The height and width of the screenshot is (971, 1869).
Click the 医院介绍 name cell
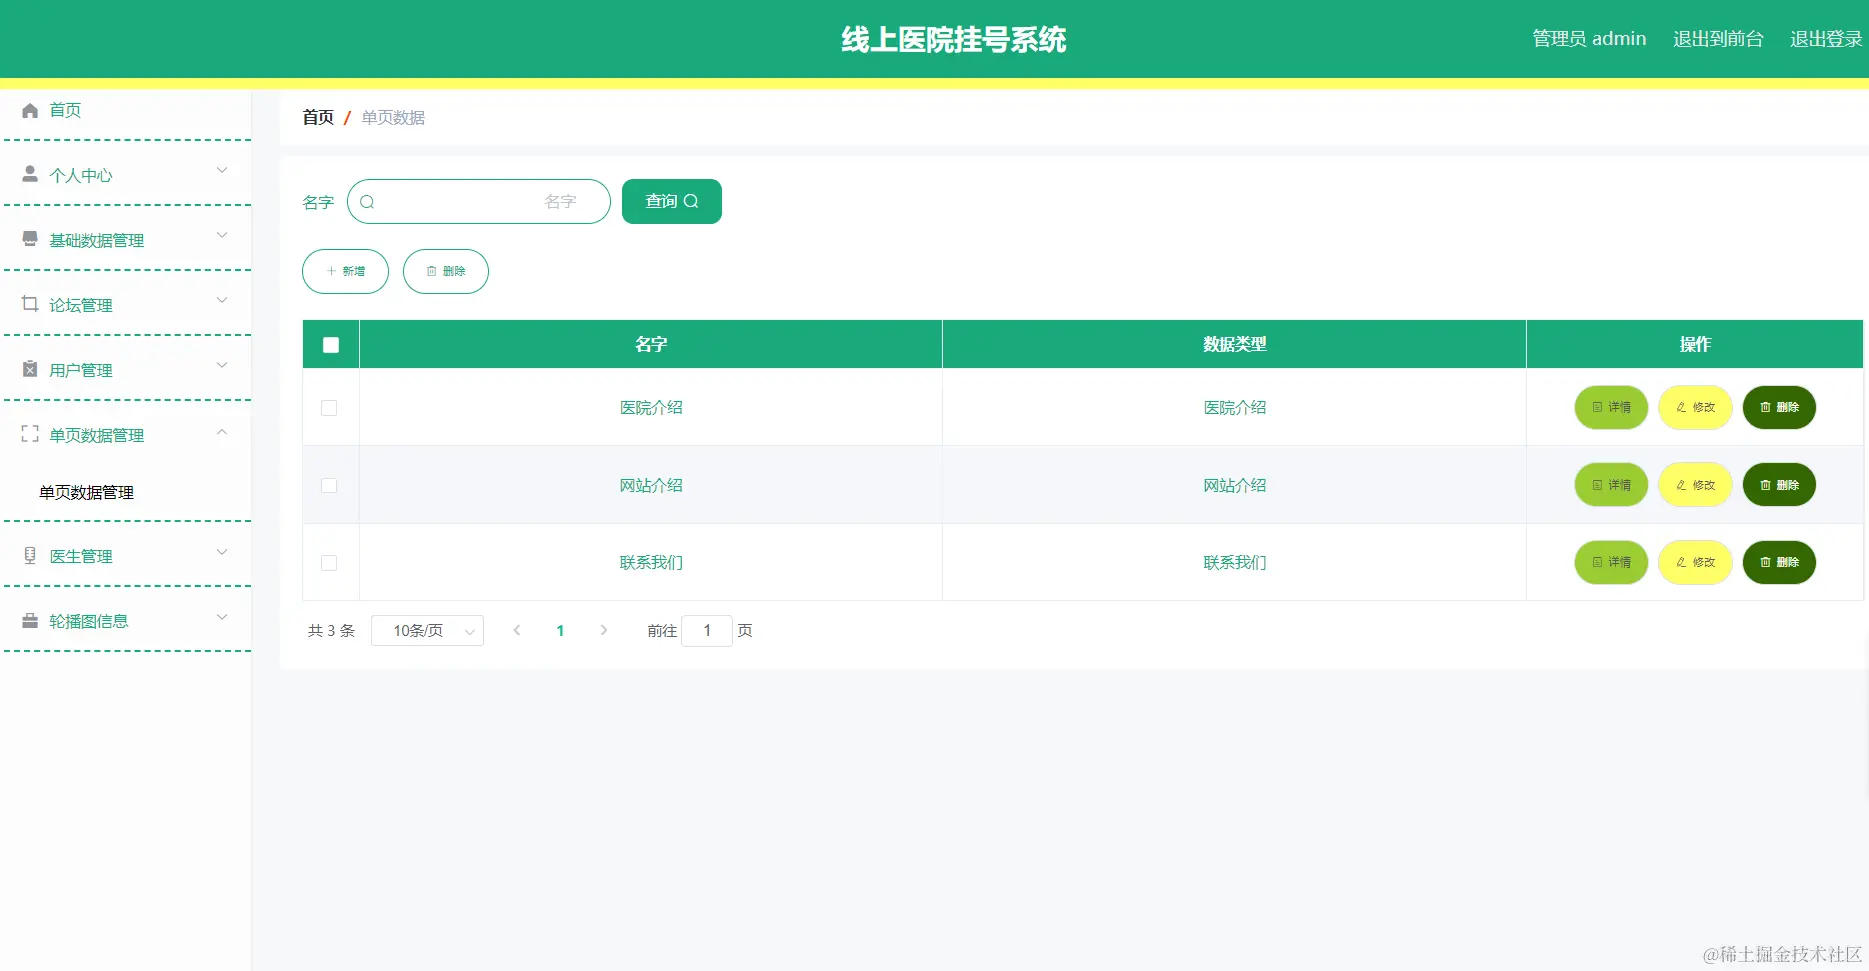coord(651,407)
